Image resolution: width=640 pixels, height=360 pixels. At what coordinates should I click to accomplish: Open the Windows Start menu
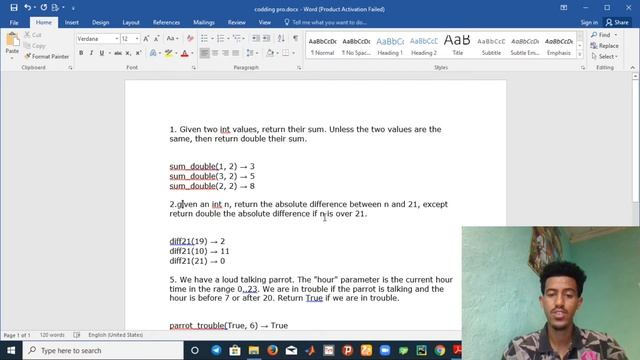11,351
